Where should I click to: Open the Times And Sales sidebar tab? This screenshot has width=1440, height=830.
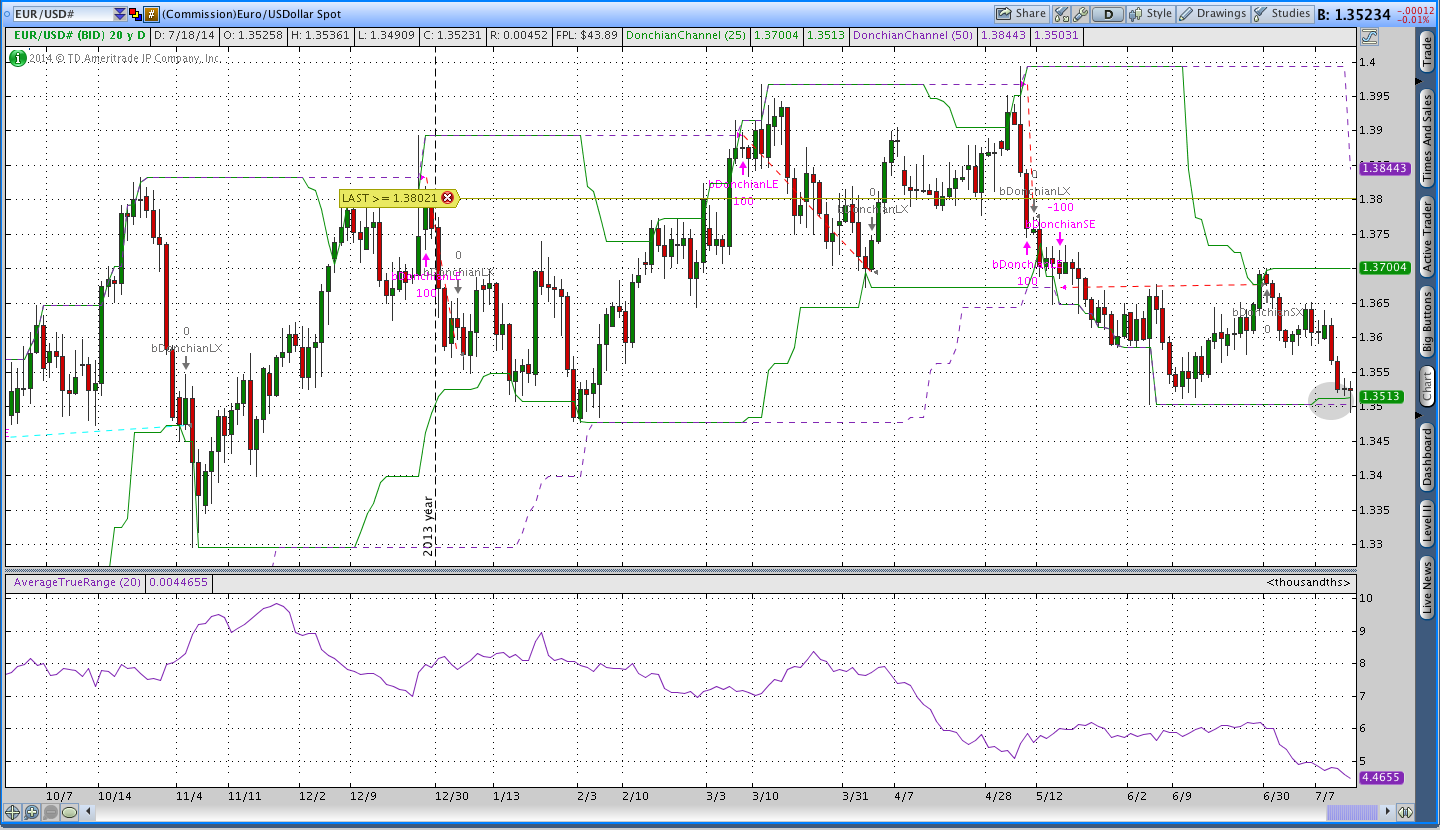1427,136
